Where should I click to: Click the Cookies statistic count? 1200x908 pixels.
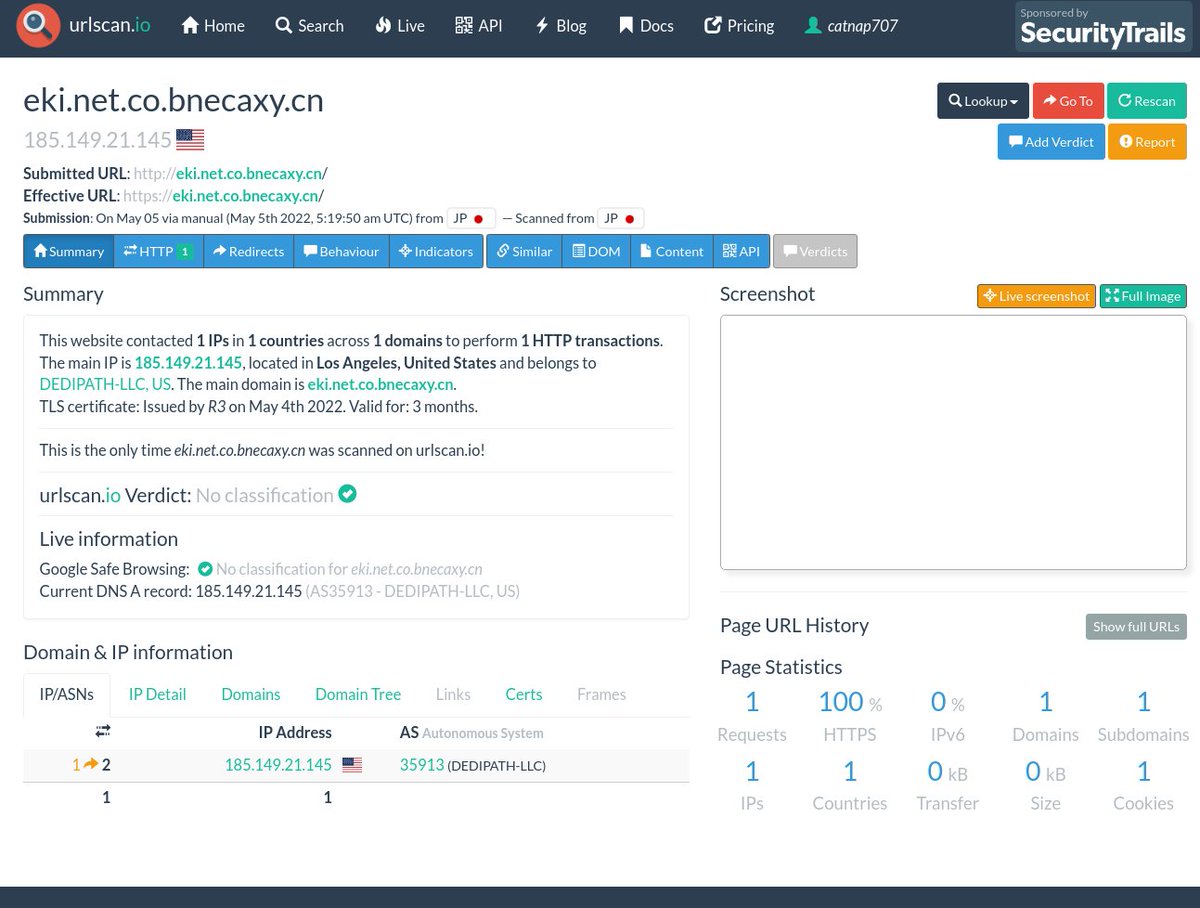pyautogui.click(x=1143, y=771)
